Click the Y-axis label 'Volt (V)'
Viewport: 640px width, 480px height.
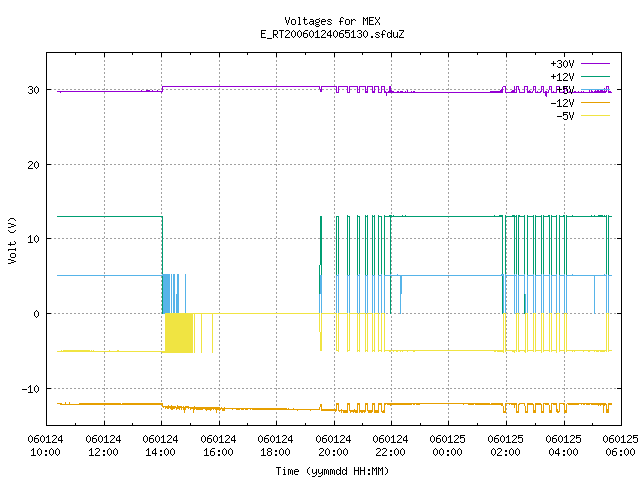click(x=12, y=240)
